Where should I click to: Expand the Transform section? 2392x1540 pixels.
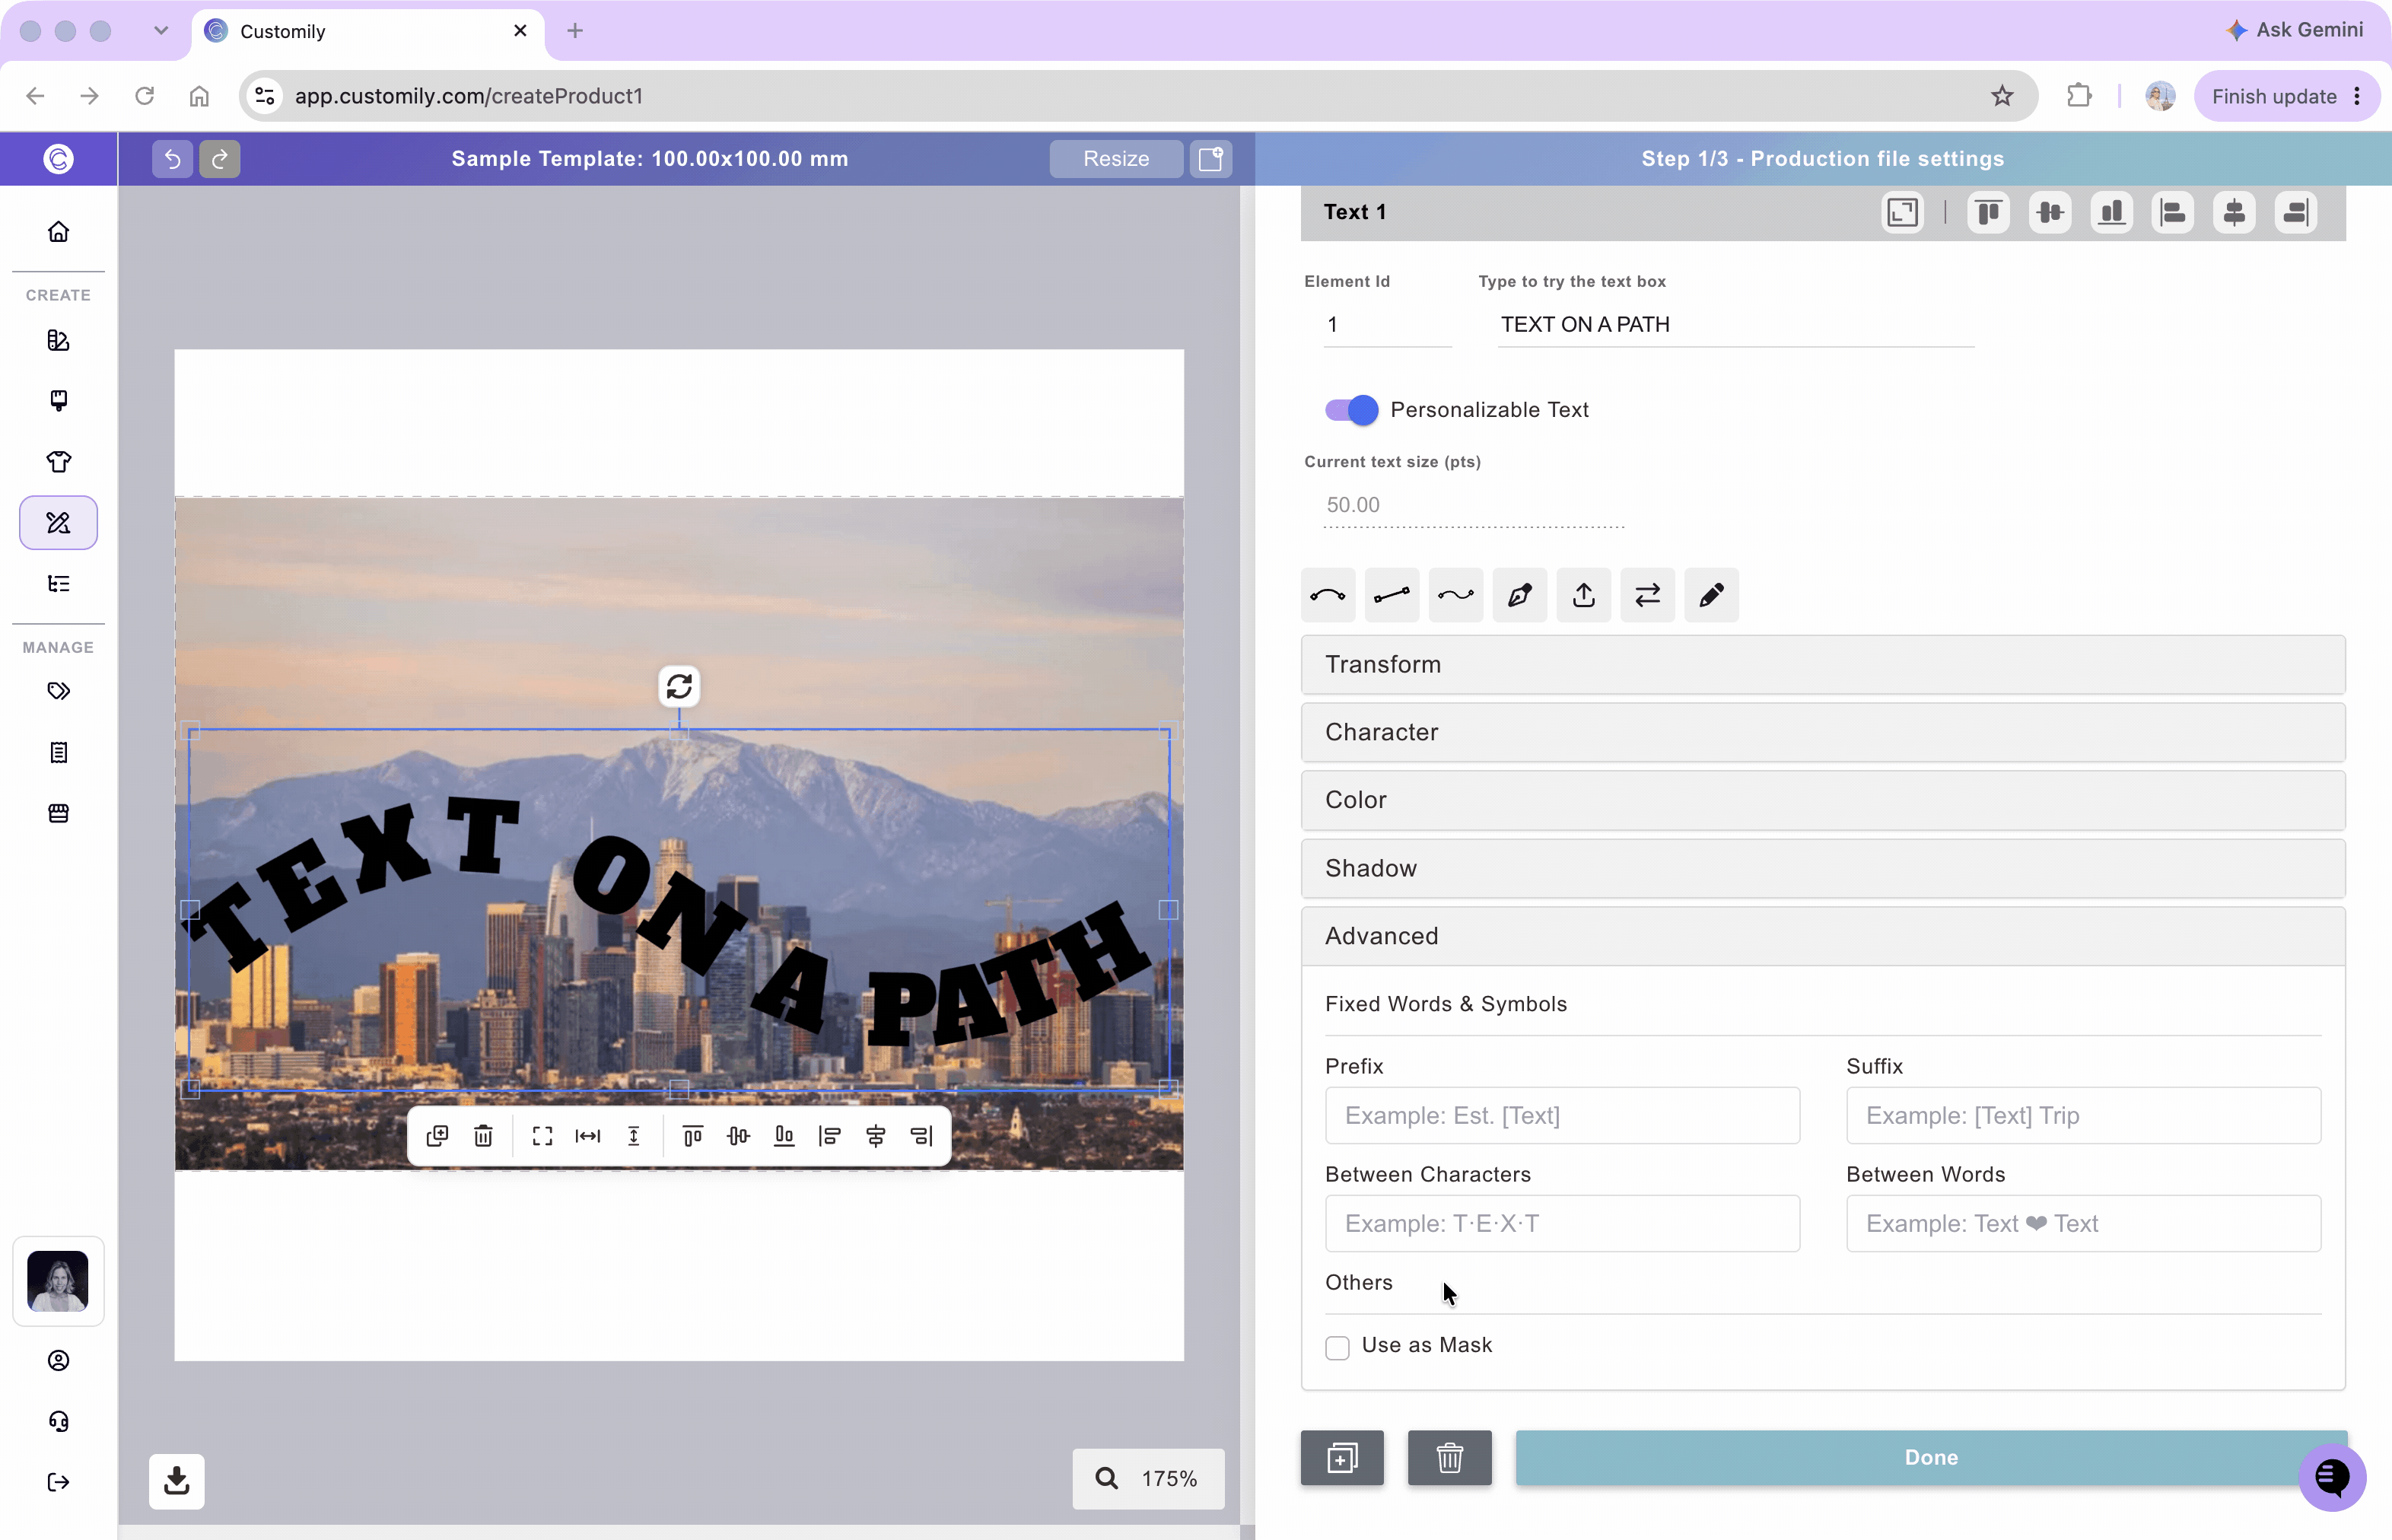pyautogui.click(x=1823, y=664)
